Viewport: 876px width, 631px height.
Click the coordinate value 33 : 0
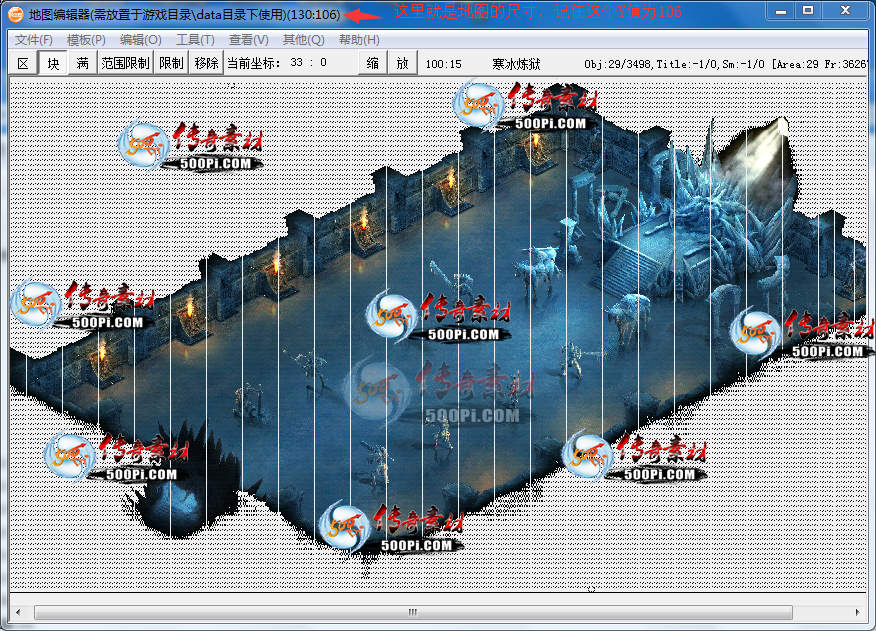[x=308, y=63]
